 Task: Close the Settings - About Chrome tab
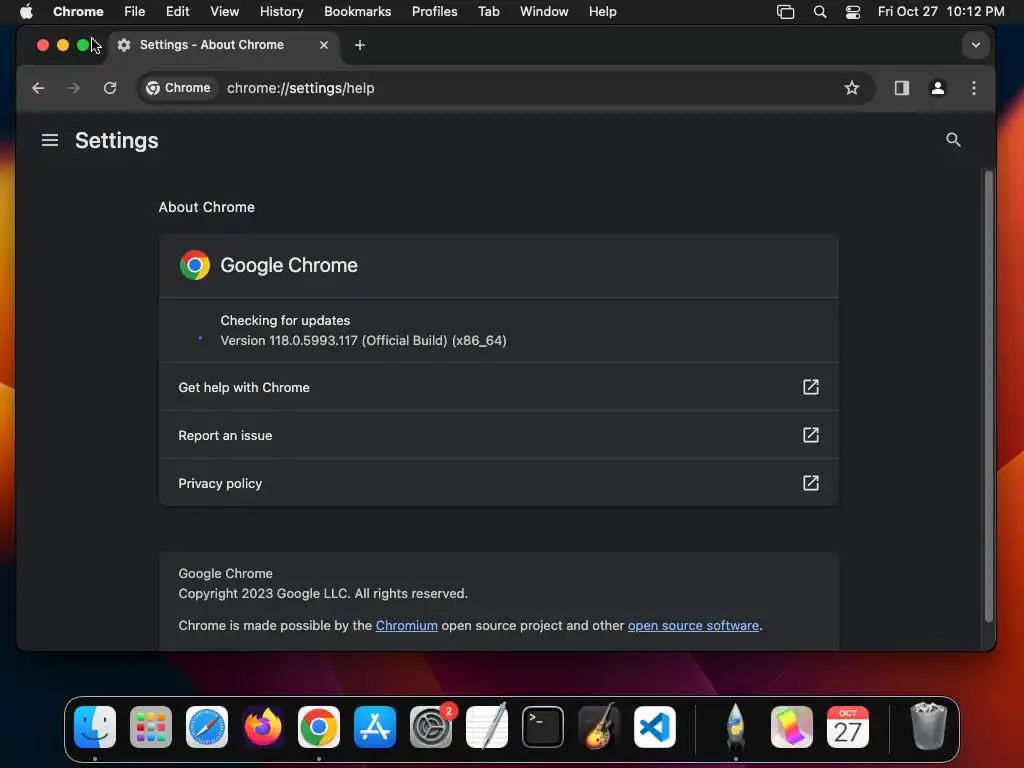pos(323,45)
